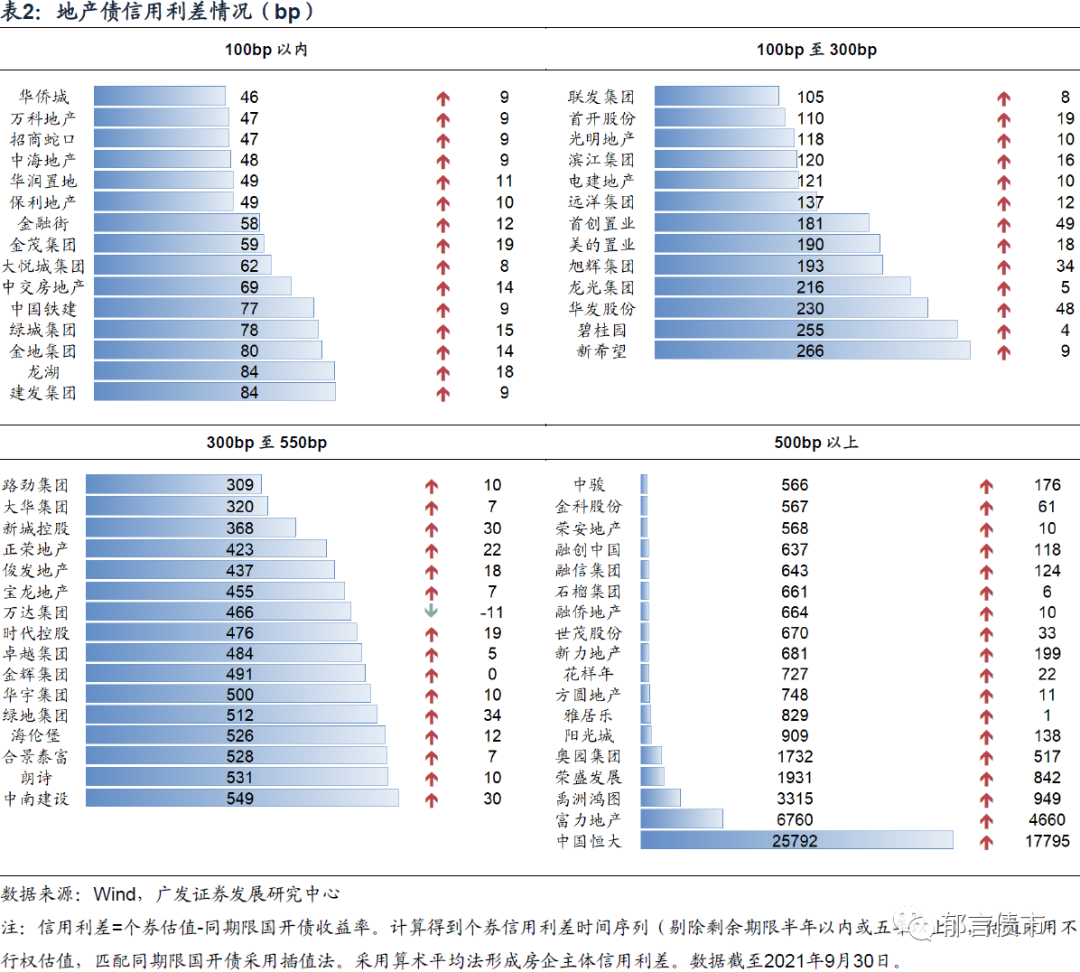Click the company name 美的置业
This screenshot has height=972, width=1080.
[x=601, y=245]
